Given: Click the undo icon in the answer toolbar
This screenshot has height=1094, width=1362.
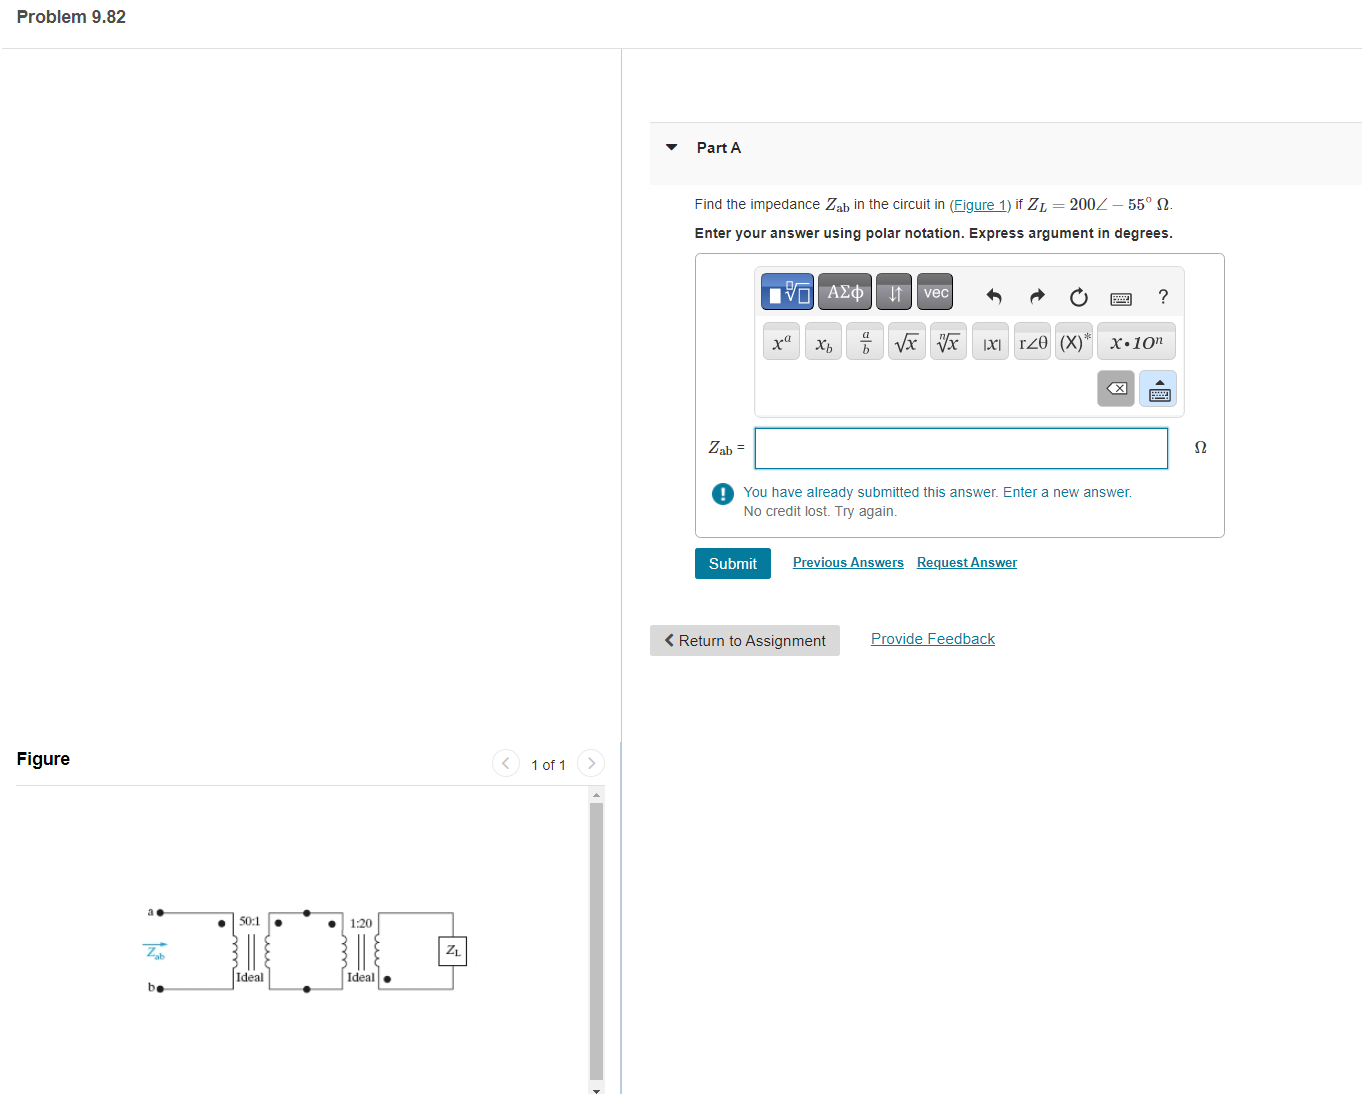Looking at the screenshot, I should click(x=993, y=296).
